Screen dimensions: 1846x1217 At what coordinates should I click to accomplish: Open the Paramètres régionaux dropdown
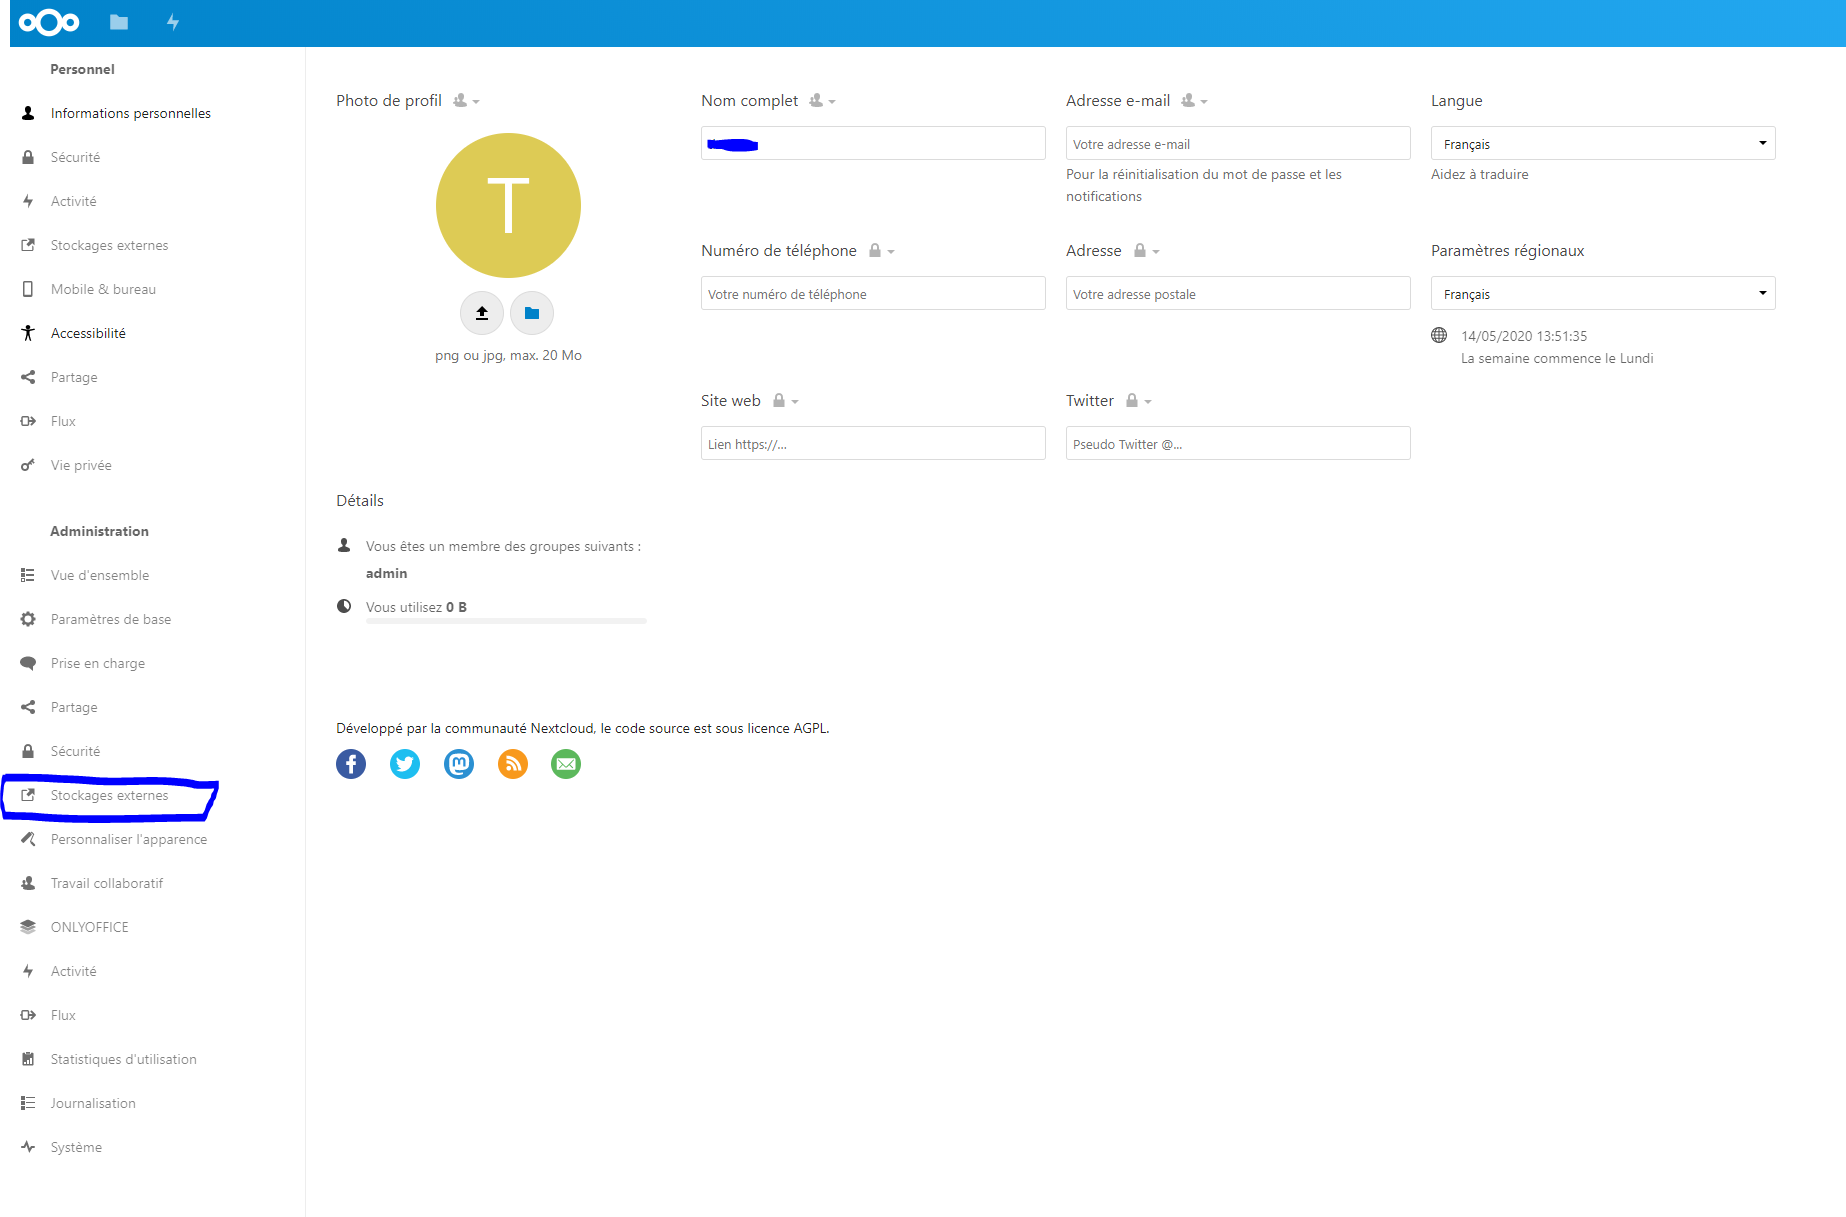click(1603, 293)
